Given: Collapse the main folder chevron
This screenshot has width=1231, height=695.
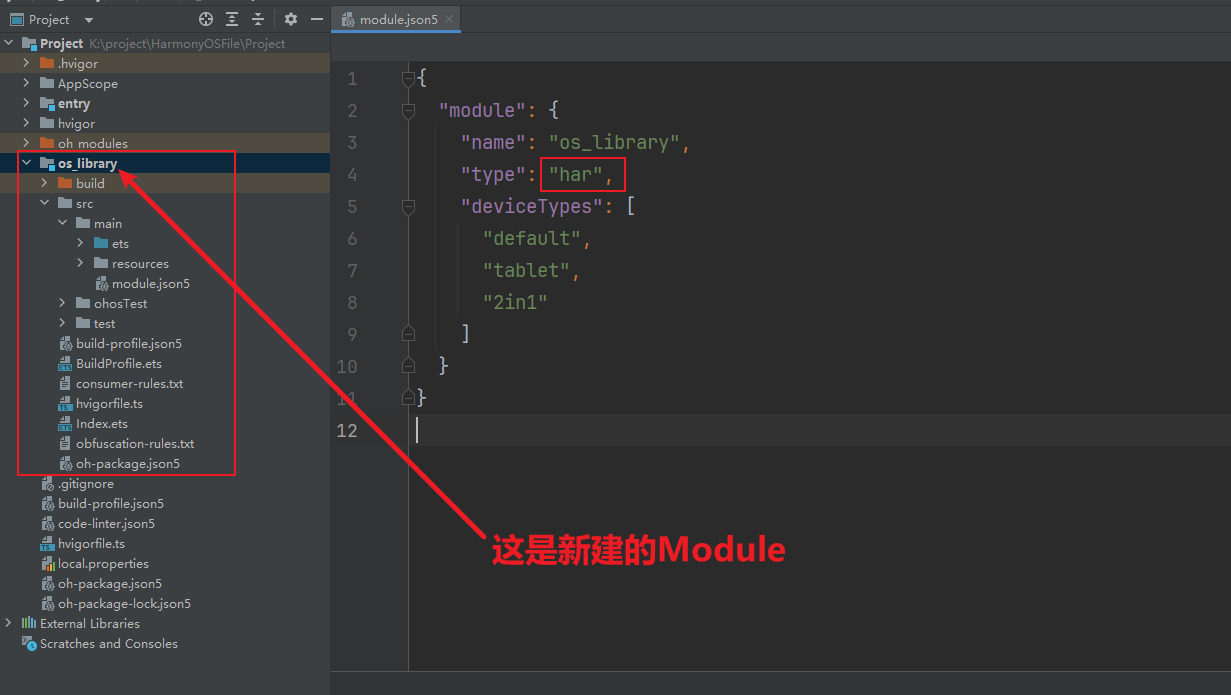Looking at the screenshot, I should click(63, 223).
